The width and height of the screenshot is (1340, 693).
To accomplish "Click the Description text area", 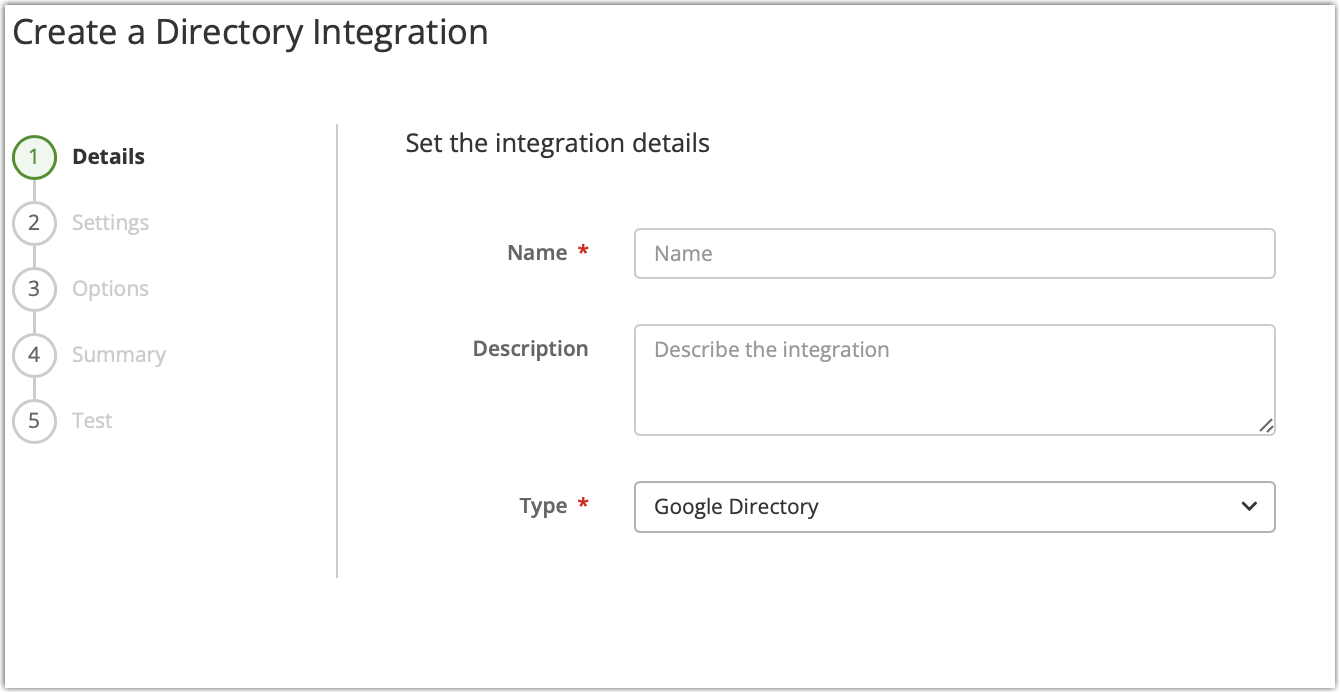I will pos(954,380).
